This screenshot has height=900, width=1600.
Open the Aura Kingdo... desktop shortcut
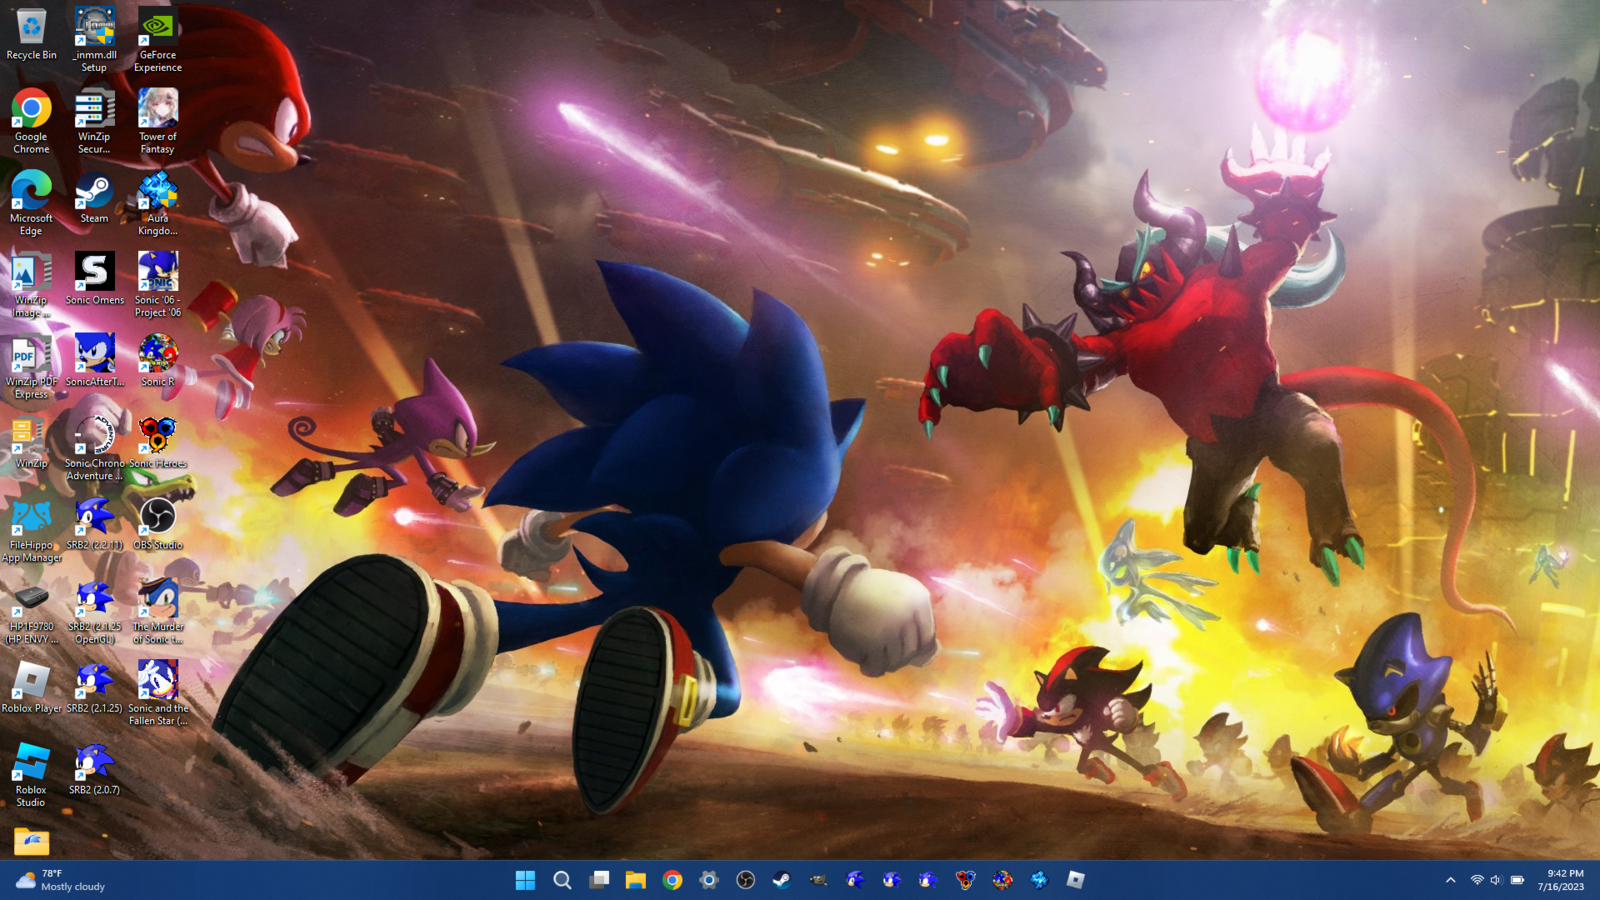[x=158, y=204]
